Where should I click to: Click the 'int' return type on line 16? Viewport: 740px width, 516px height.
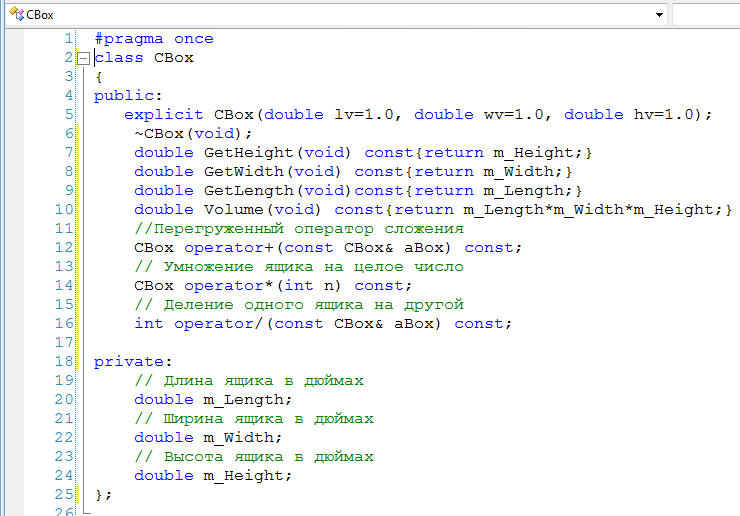[149, 323]
